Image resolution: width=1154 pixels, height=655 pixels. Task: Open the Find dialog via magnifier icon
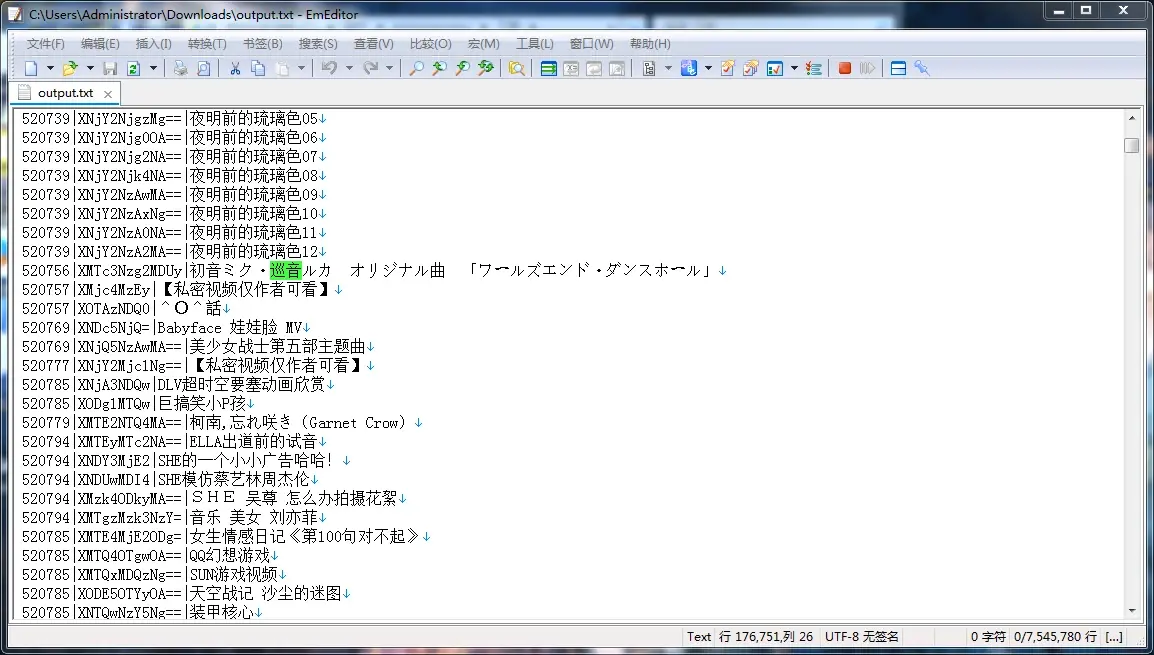(415, 68)
